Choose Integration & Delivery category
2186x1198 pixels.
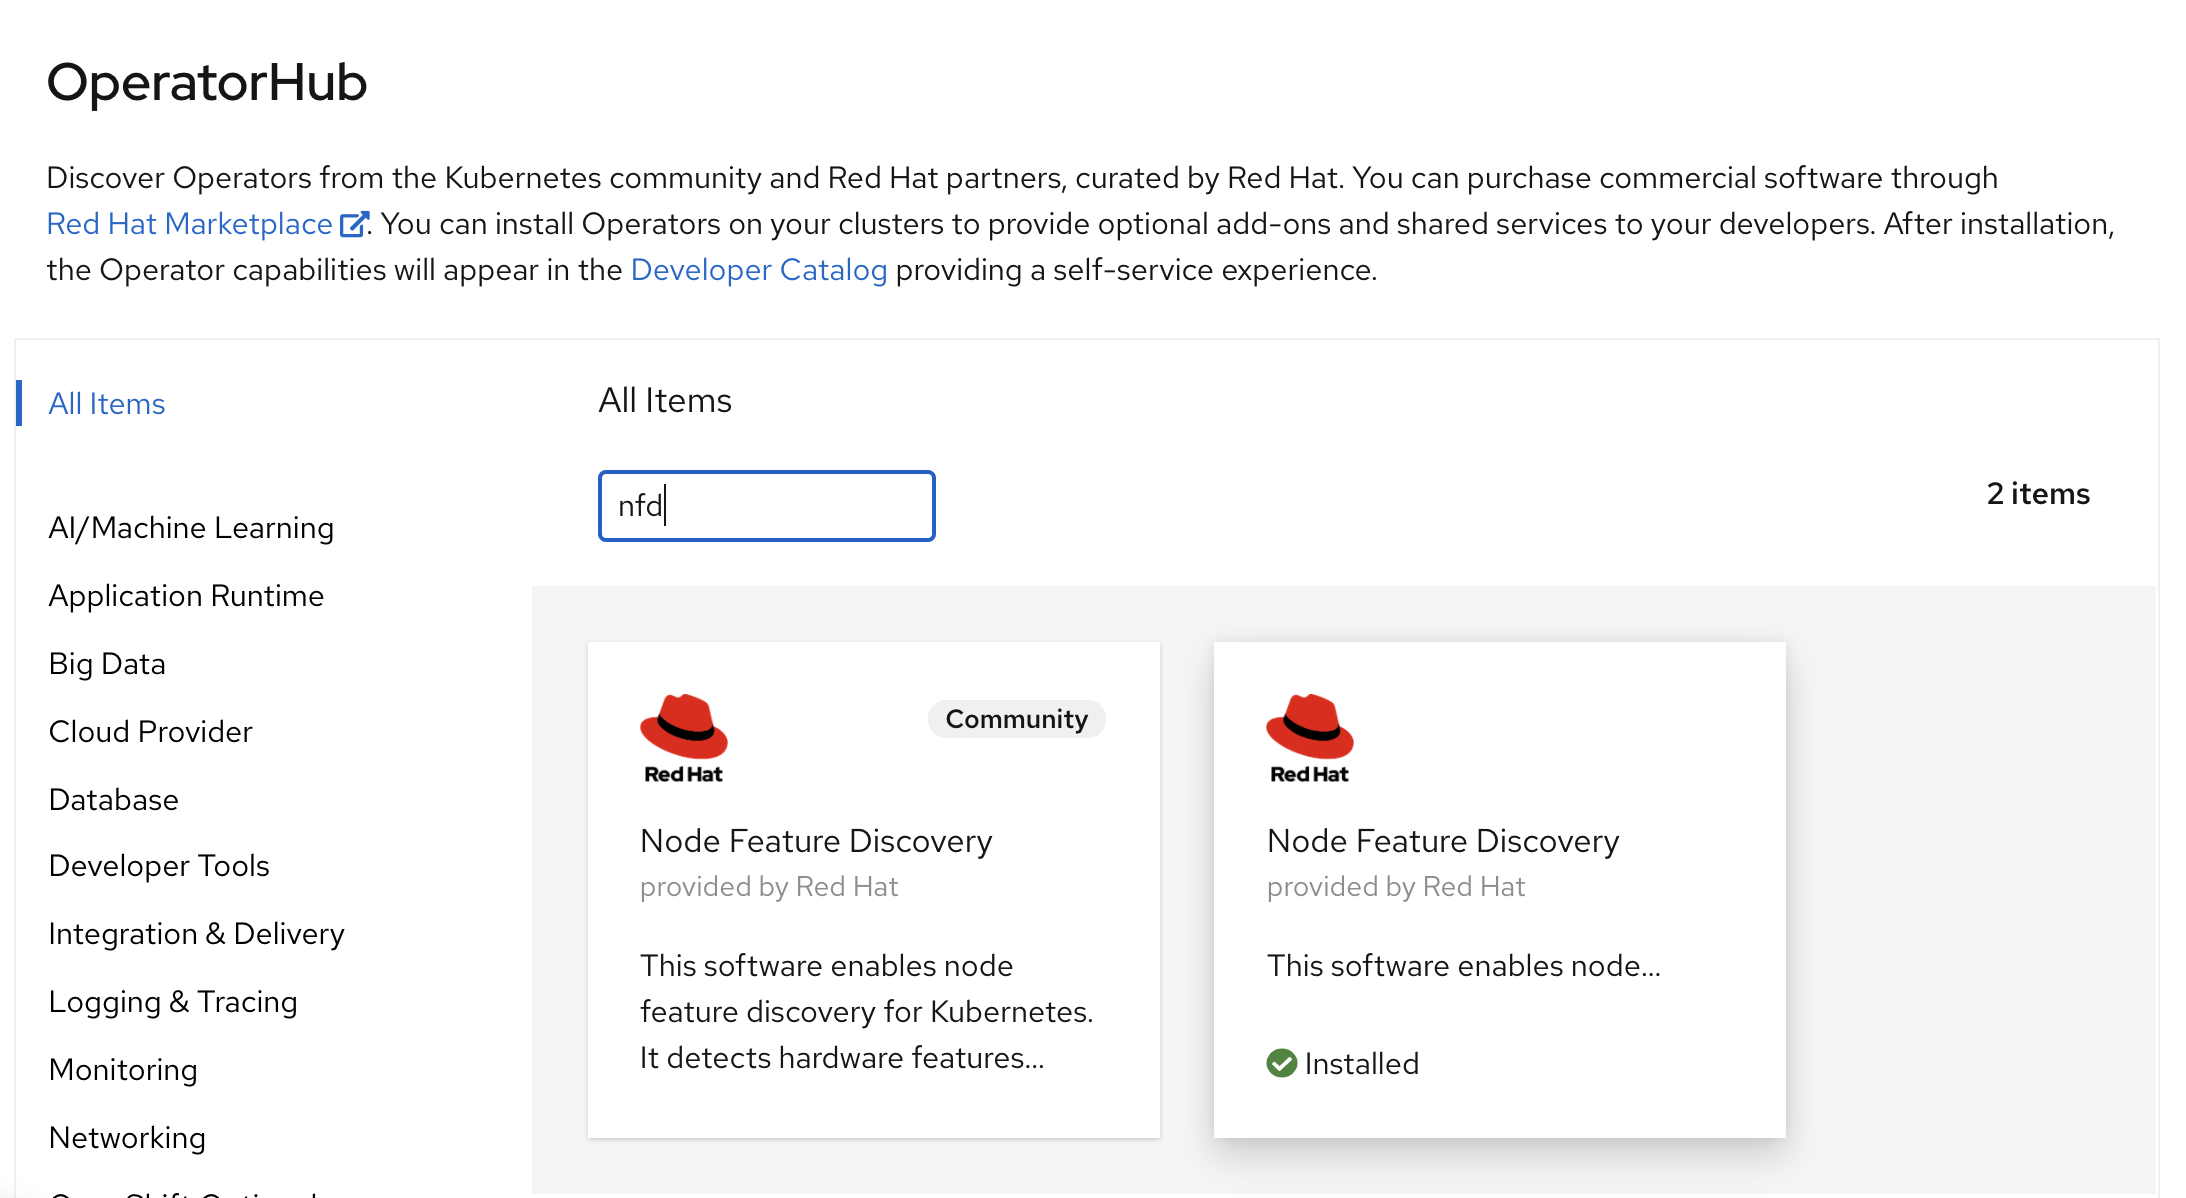[196, 934]
